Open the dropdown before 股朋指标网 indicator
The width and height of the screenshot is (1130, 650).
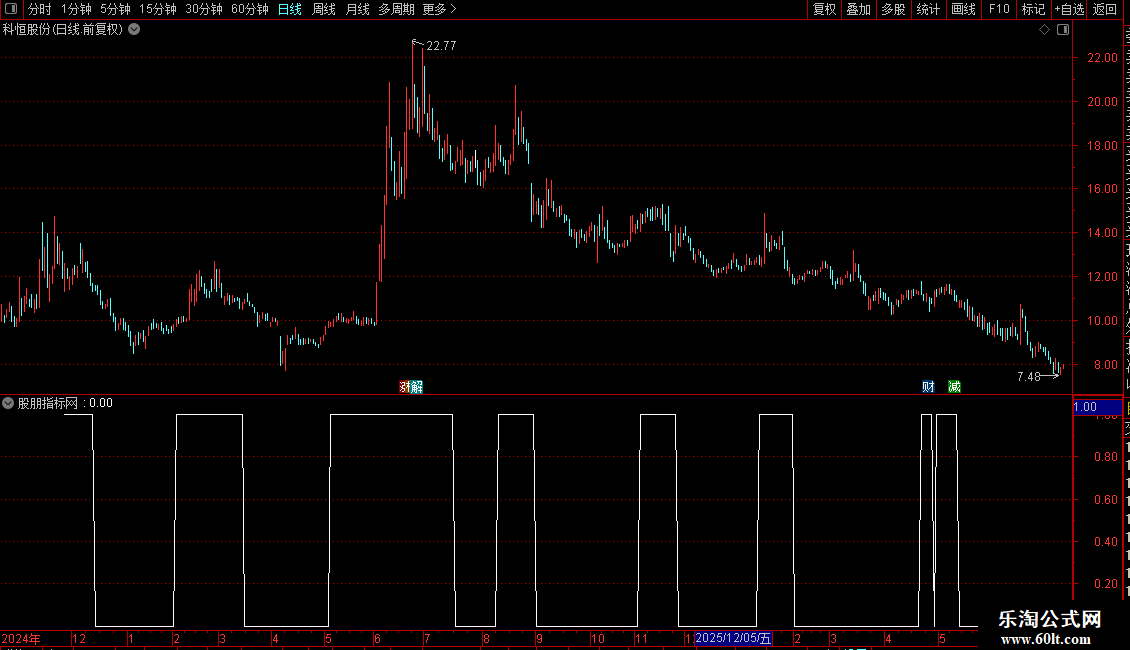tap(8, 403)
